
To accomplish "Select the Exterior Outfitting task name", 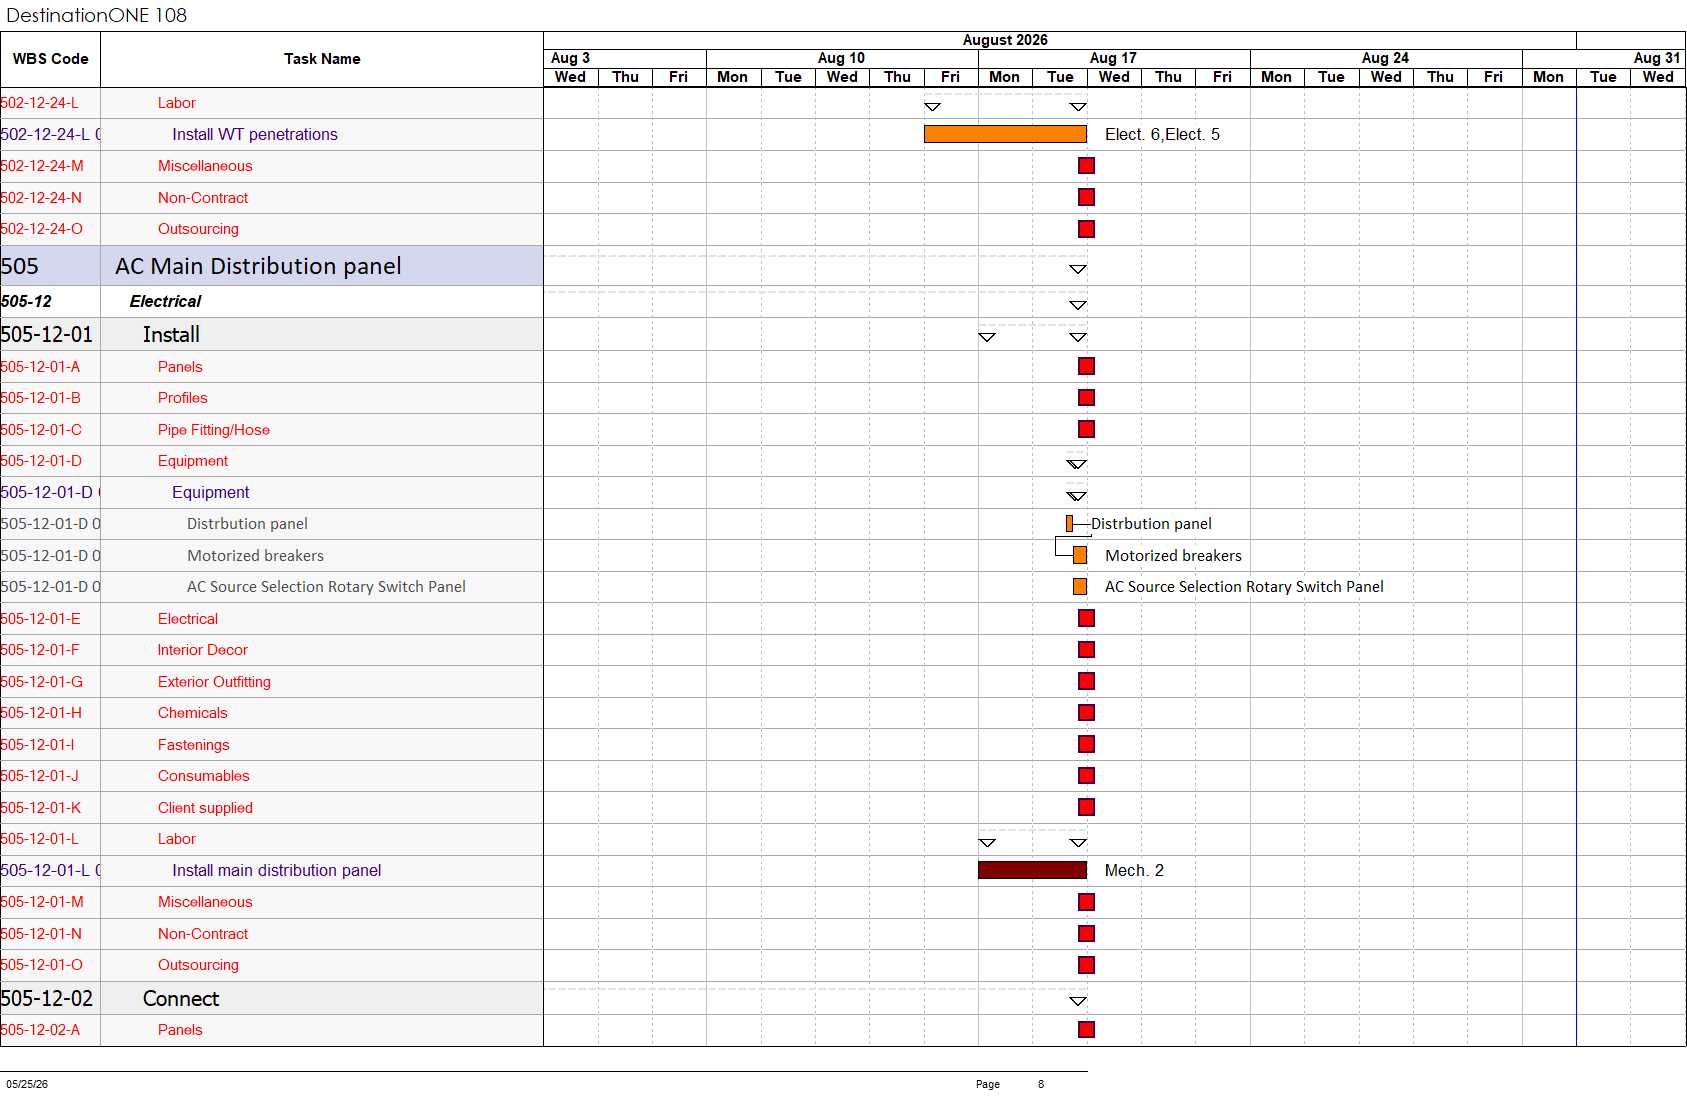I will pos(214,681).
